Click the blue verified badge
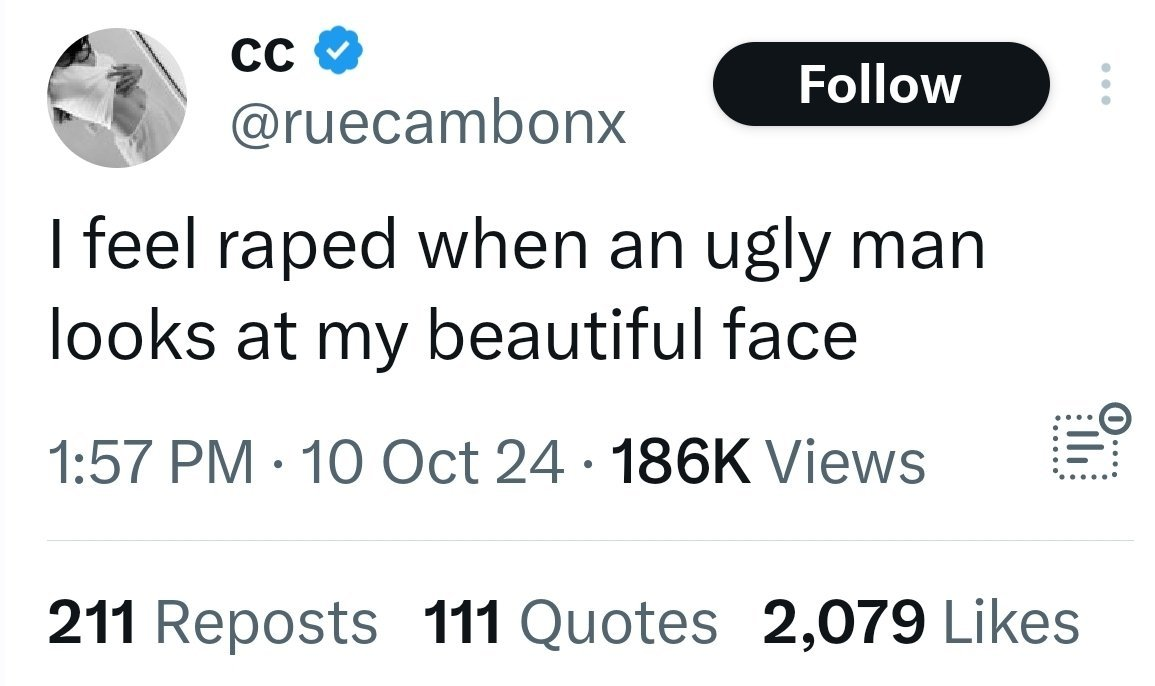The image size is (1155, 686). click(x=336, y=55)
